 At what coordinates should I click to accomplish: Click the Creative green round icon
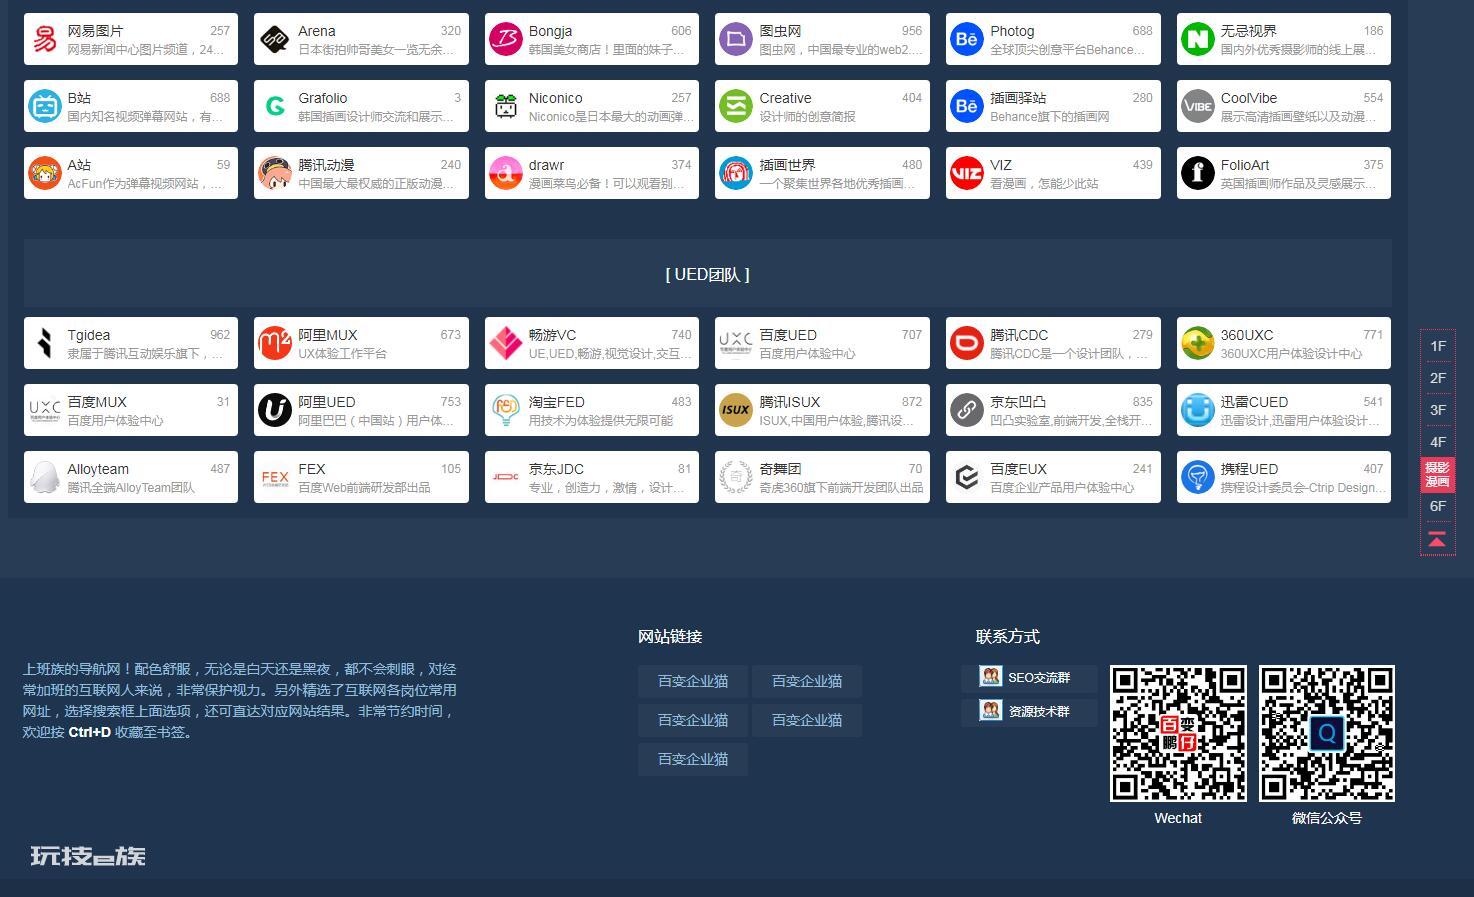click(x=736, y=106)
